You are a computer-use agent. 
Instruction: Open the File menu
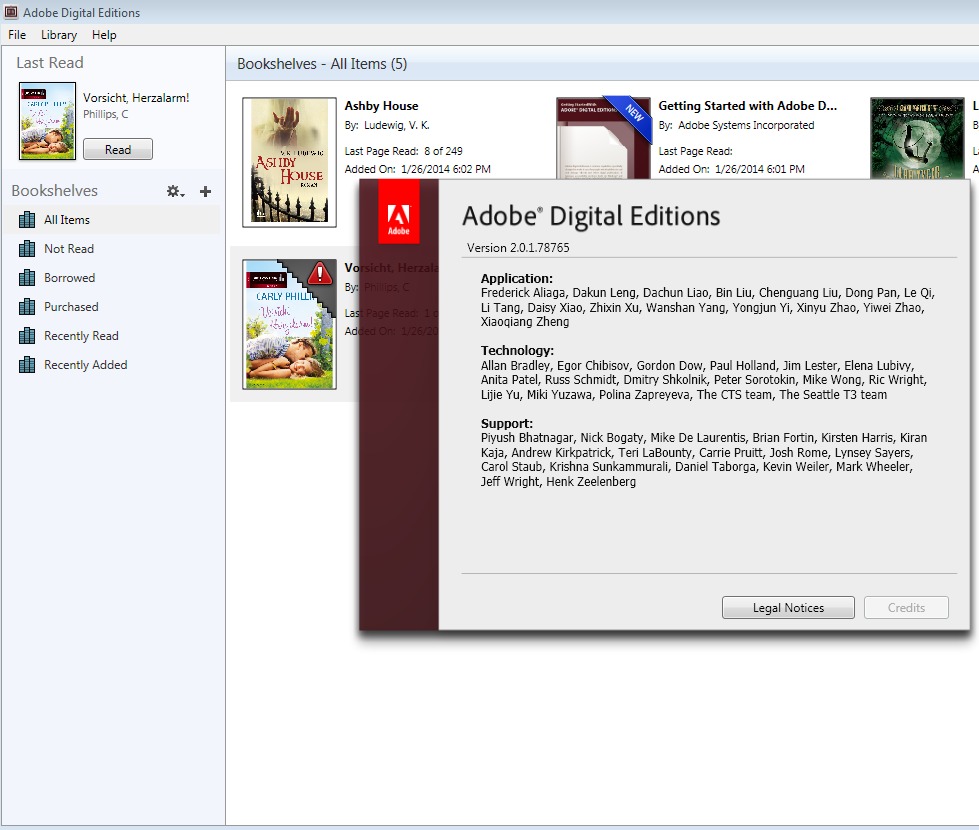(x=17, y=35)
